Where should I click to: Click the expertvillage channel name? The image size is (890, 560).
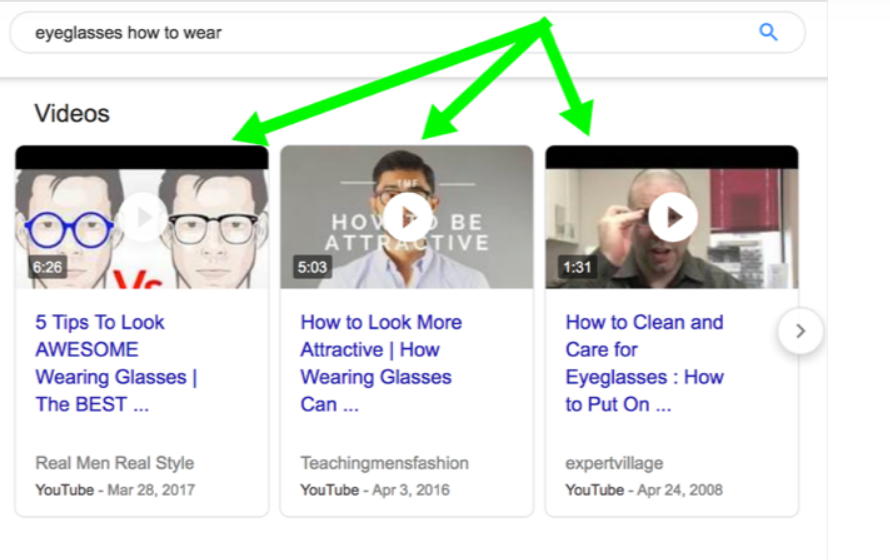[x=614, y=463]
